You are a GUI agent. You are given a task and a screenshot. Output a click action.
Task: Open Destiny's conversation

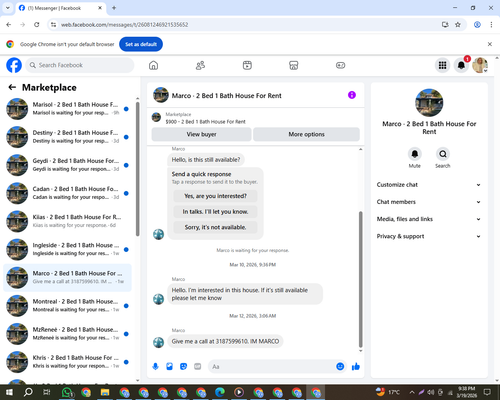[x=68, y=137]
